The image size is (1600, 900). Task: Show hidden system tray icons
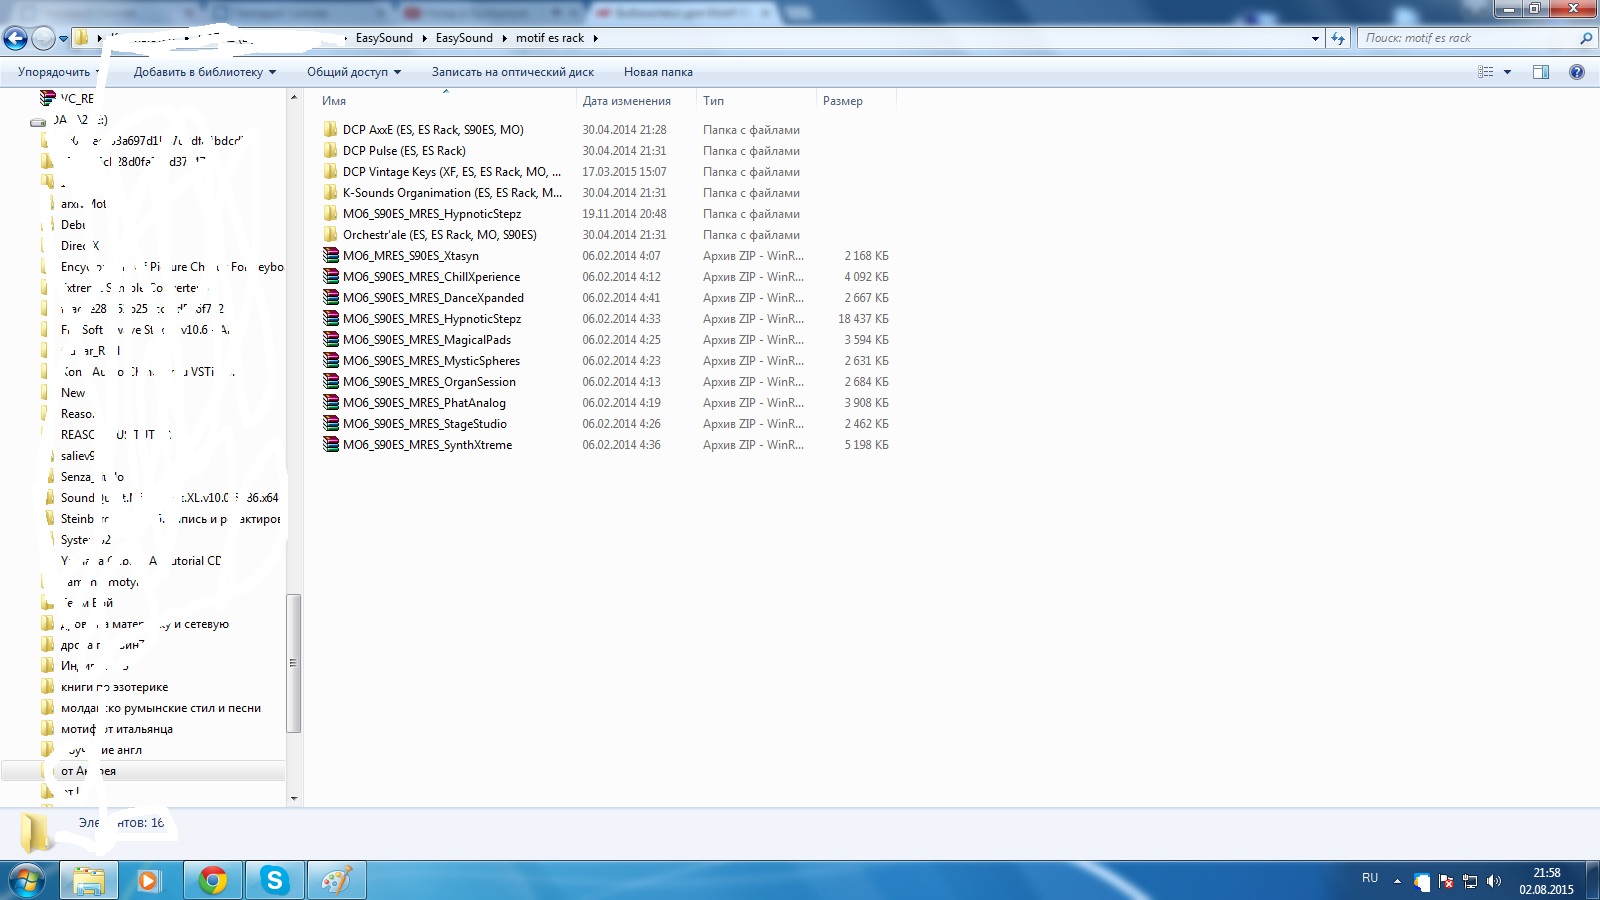(1397, 881)
